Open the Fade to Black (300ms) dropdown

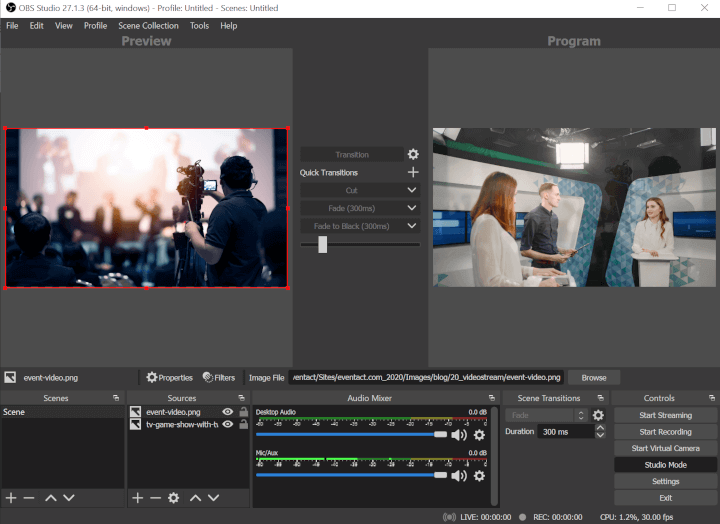click(412, 226)
